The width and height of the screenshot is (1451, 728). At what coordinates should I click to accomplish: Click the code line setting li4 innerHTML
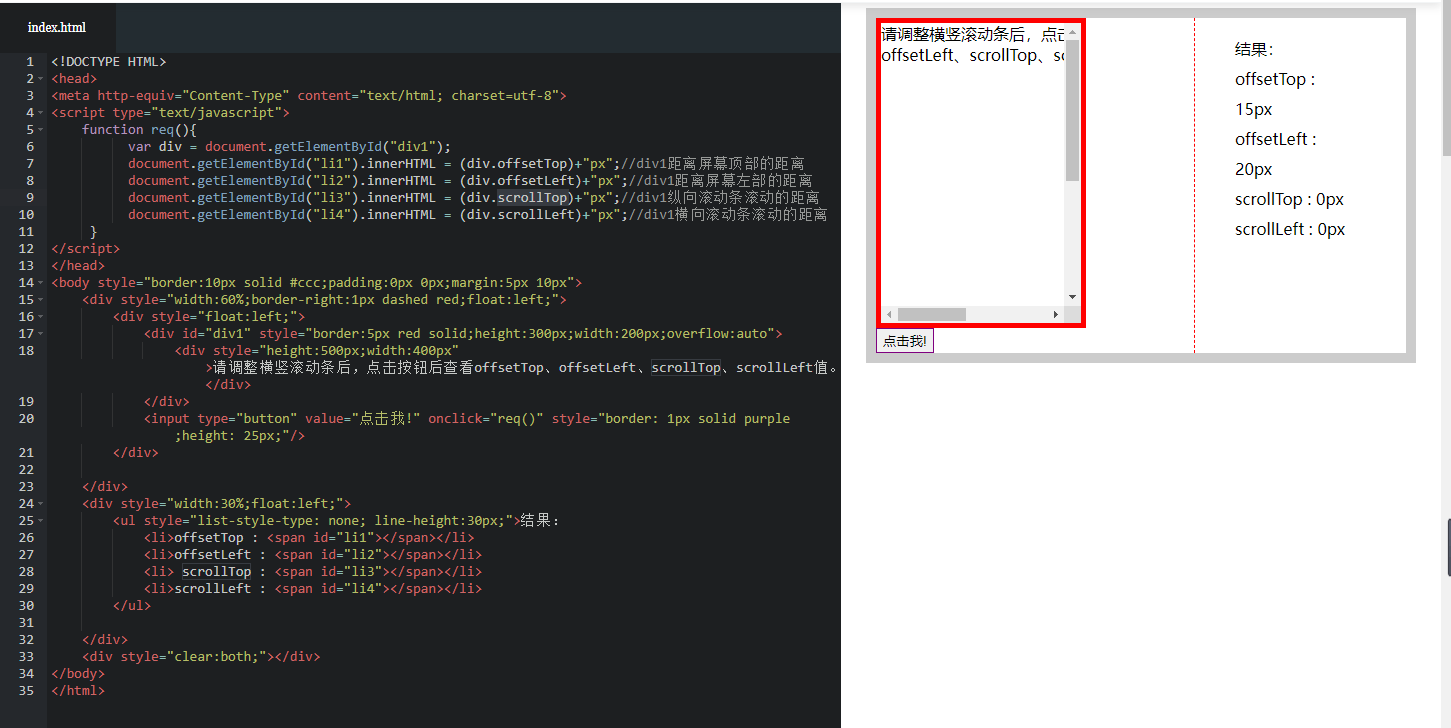tap(478, 215)
